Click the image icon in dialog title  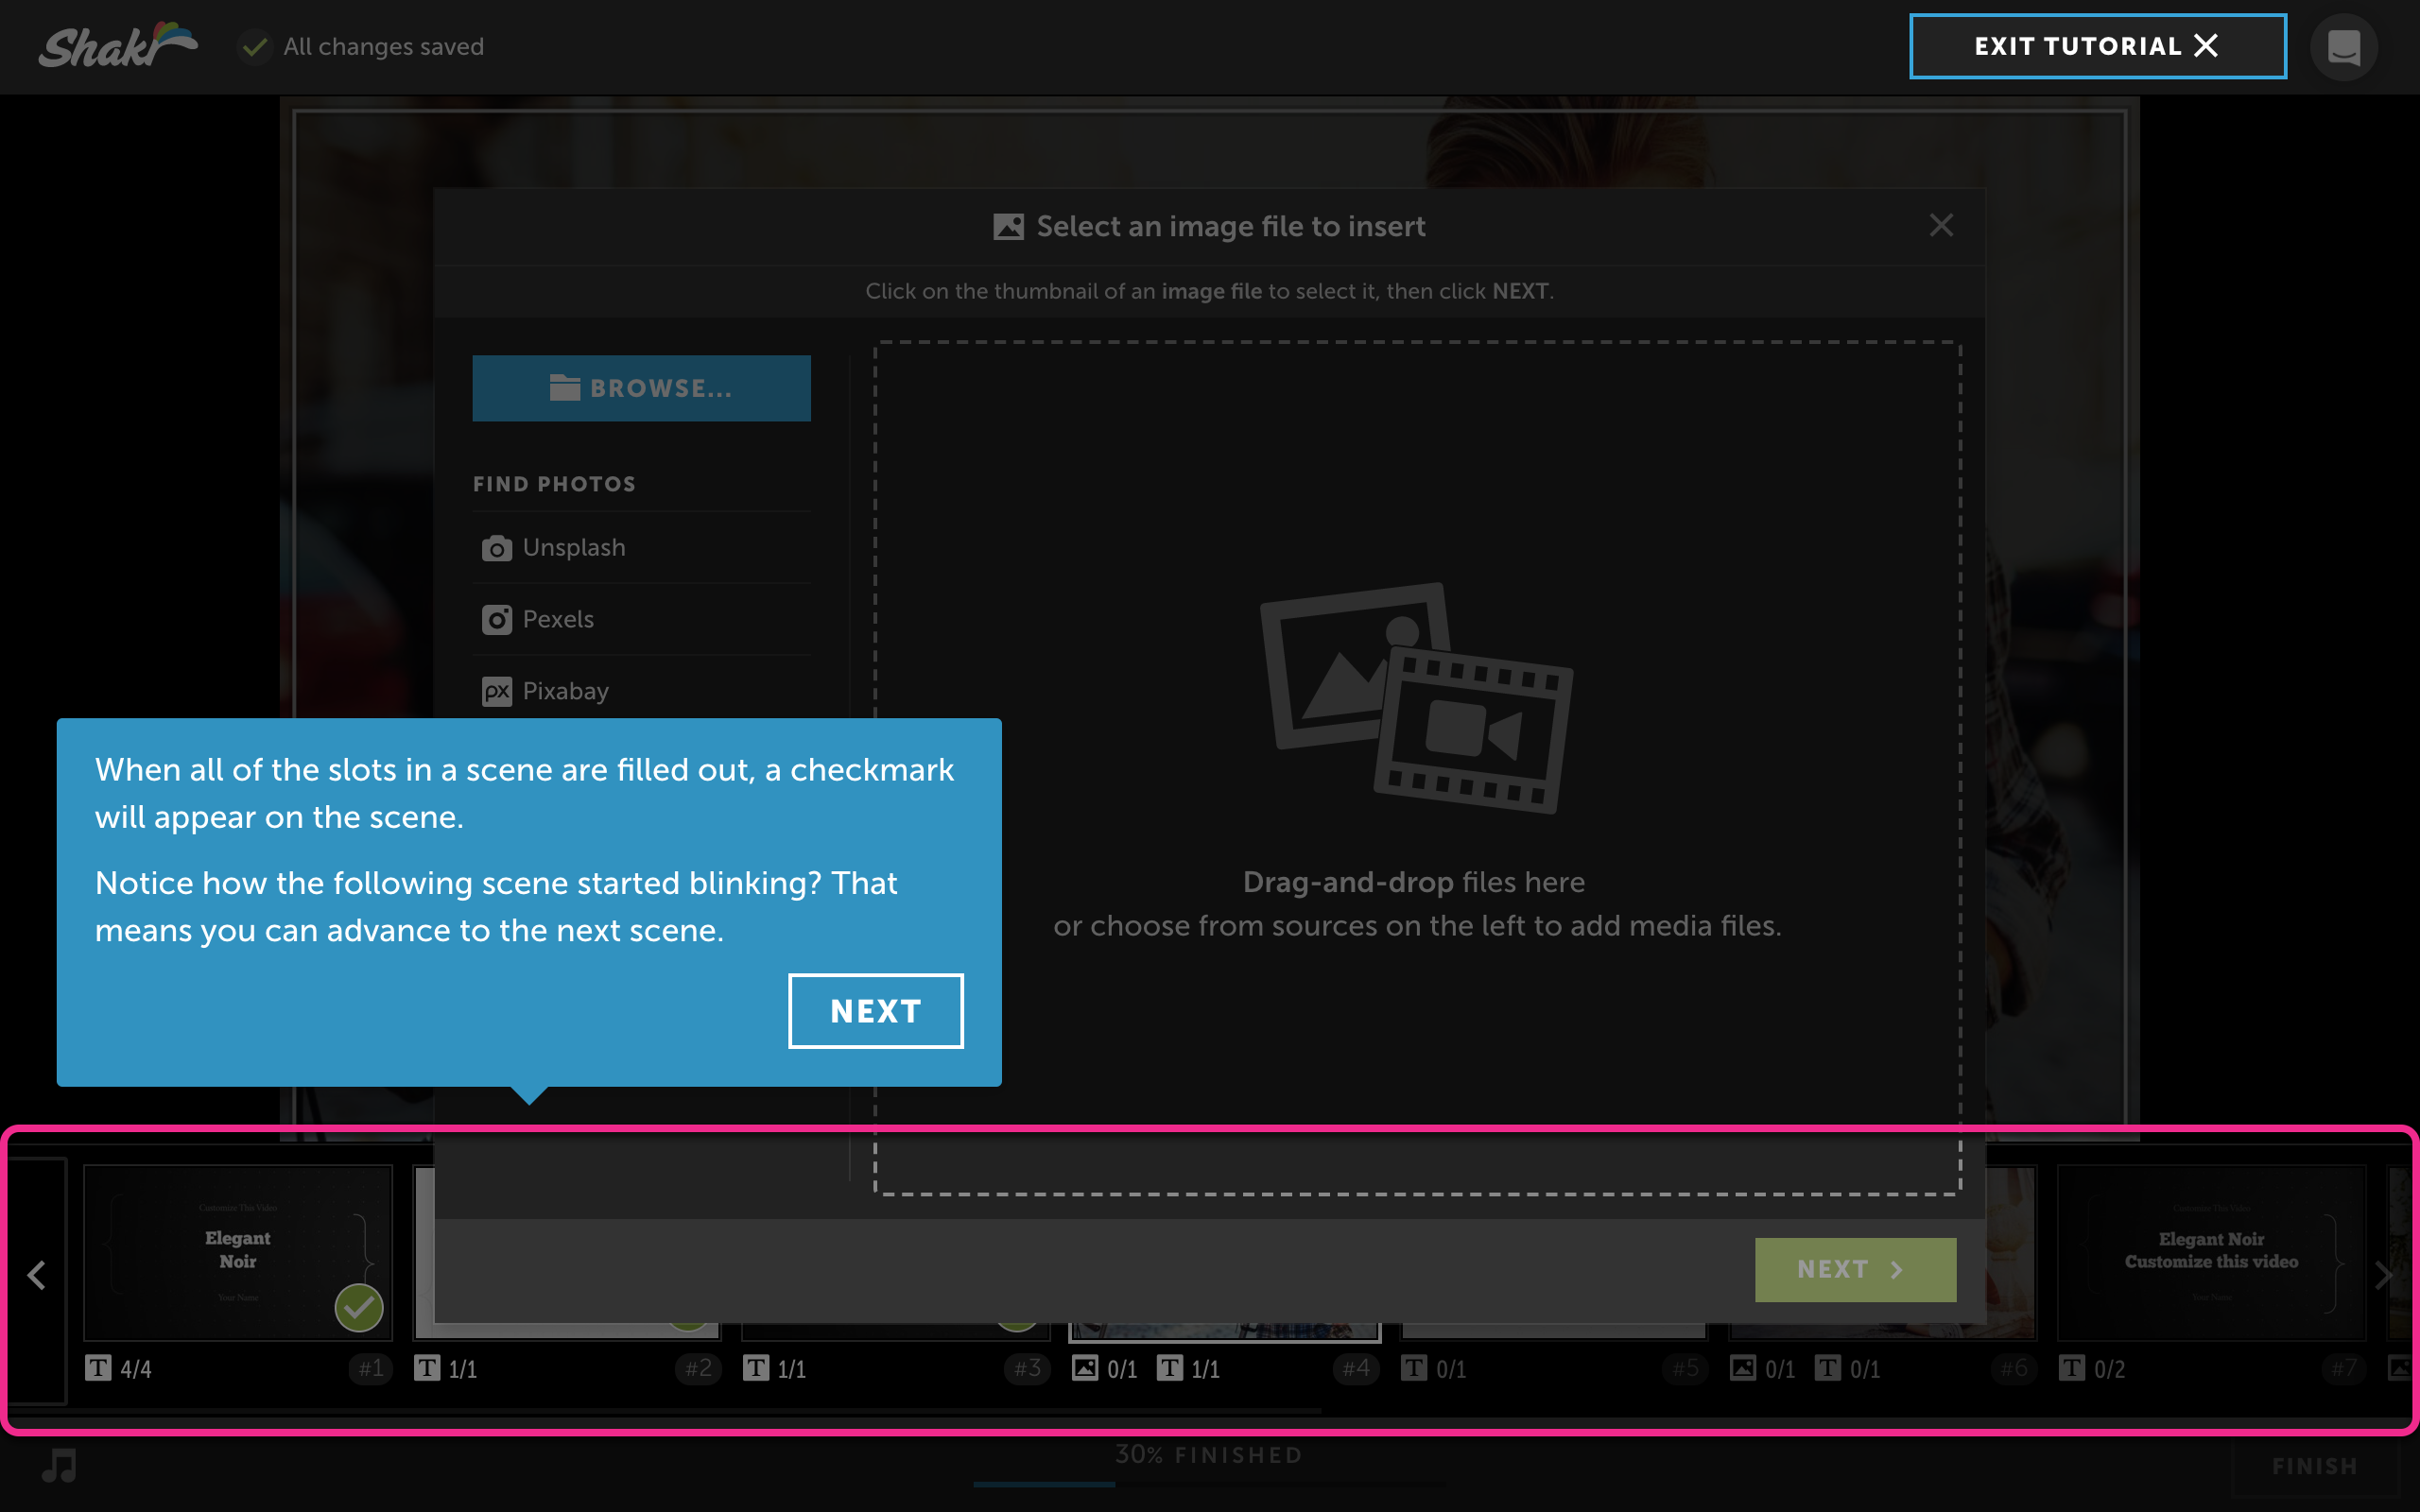[1008, 227]
